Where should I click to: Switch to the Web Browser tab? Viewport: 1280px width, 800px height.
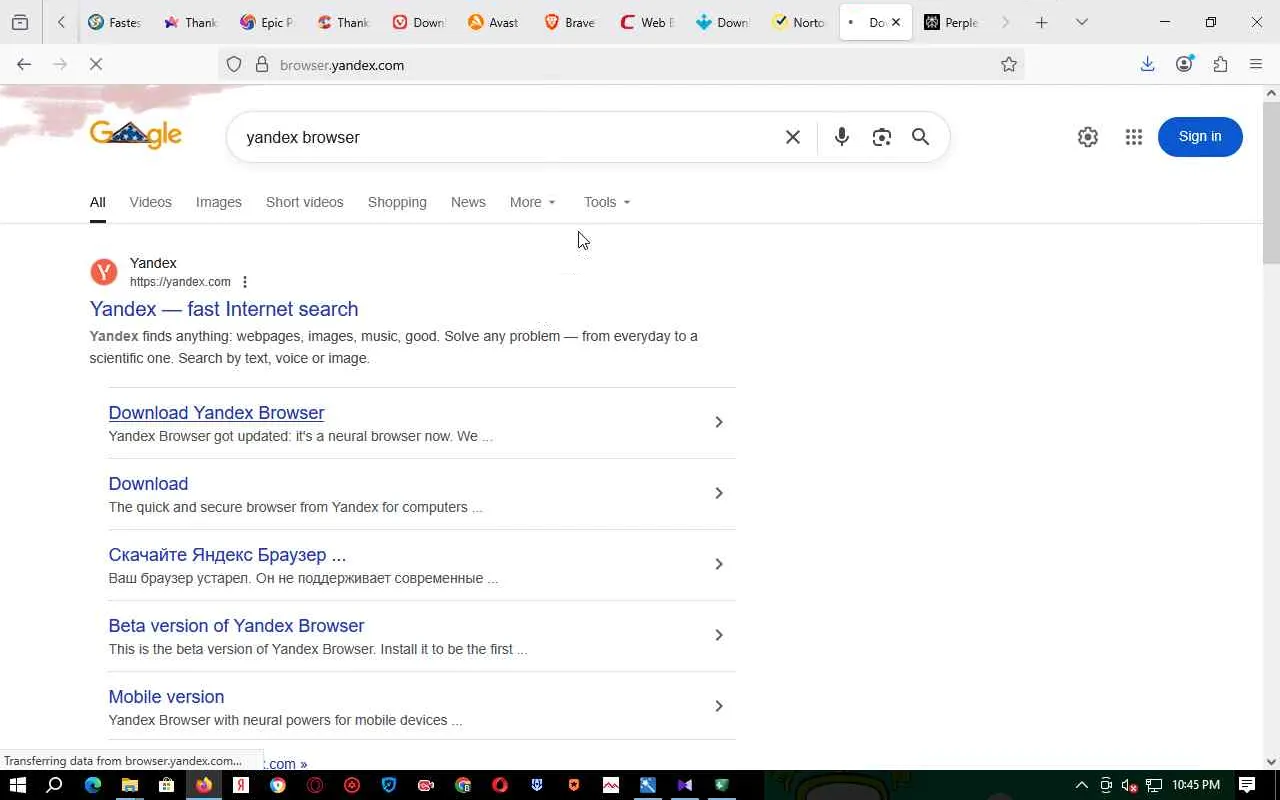(646, 22)
